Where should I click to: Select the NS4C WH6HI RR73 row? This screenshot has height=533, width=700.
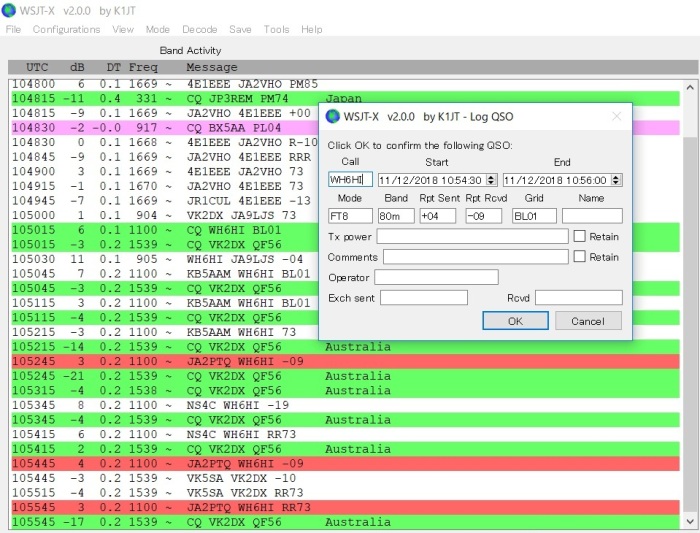(346, 434)
